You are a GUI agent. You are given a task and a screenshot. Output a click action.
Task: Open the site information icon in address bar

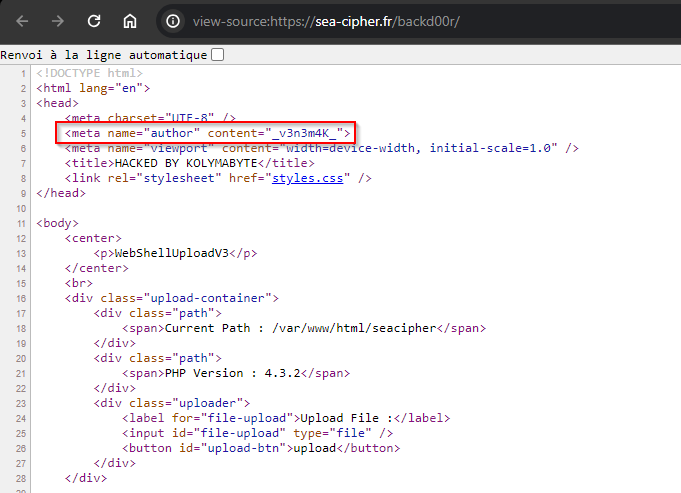(173, 20)
